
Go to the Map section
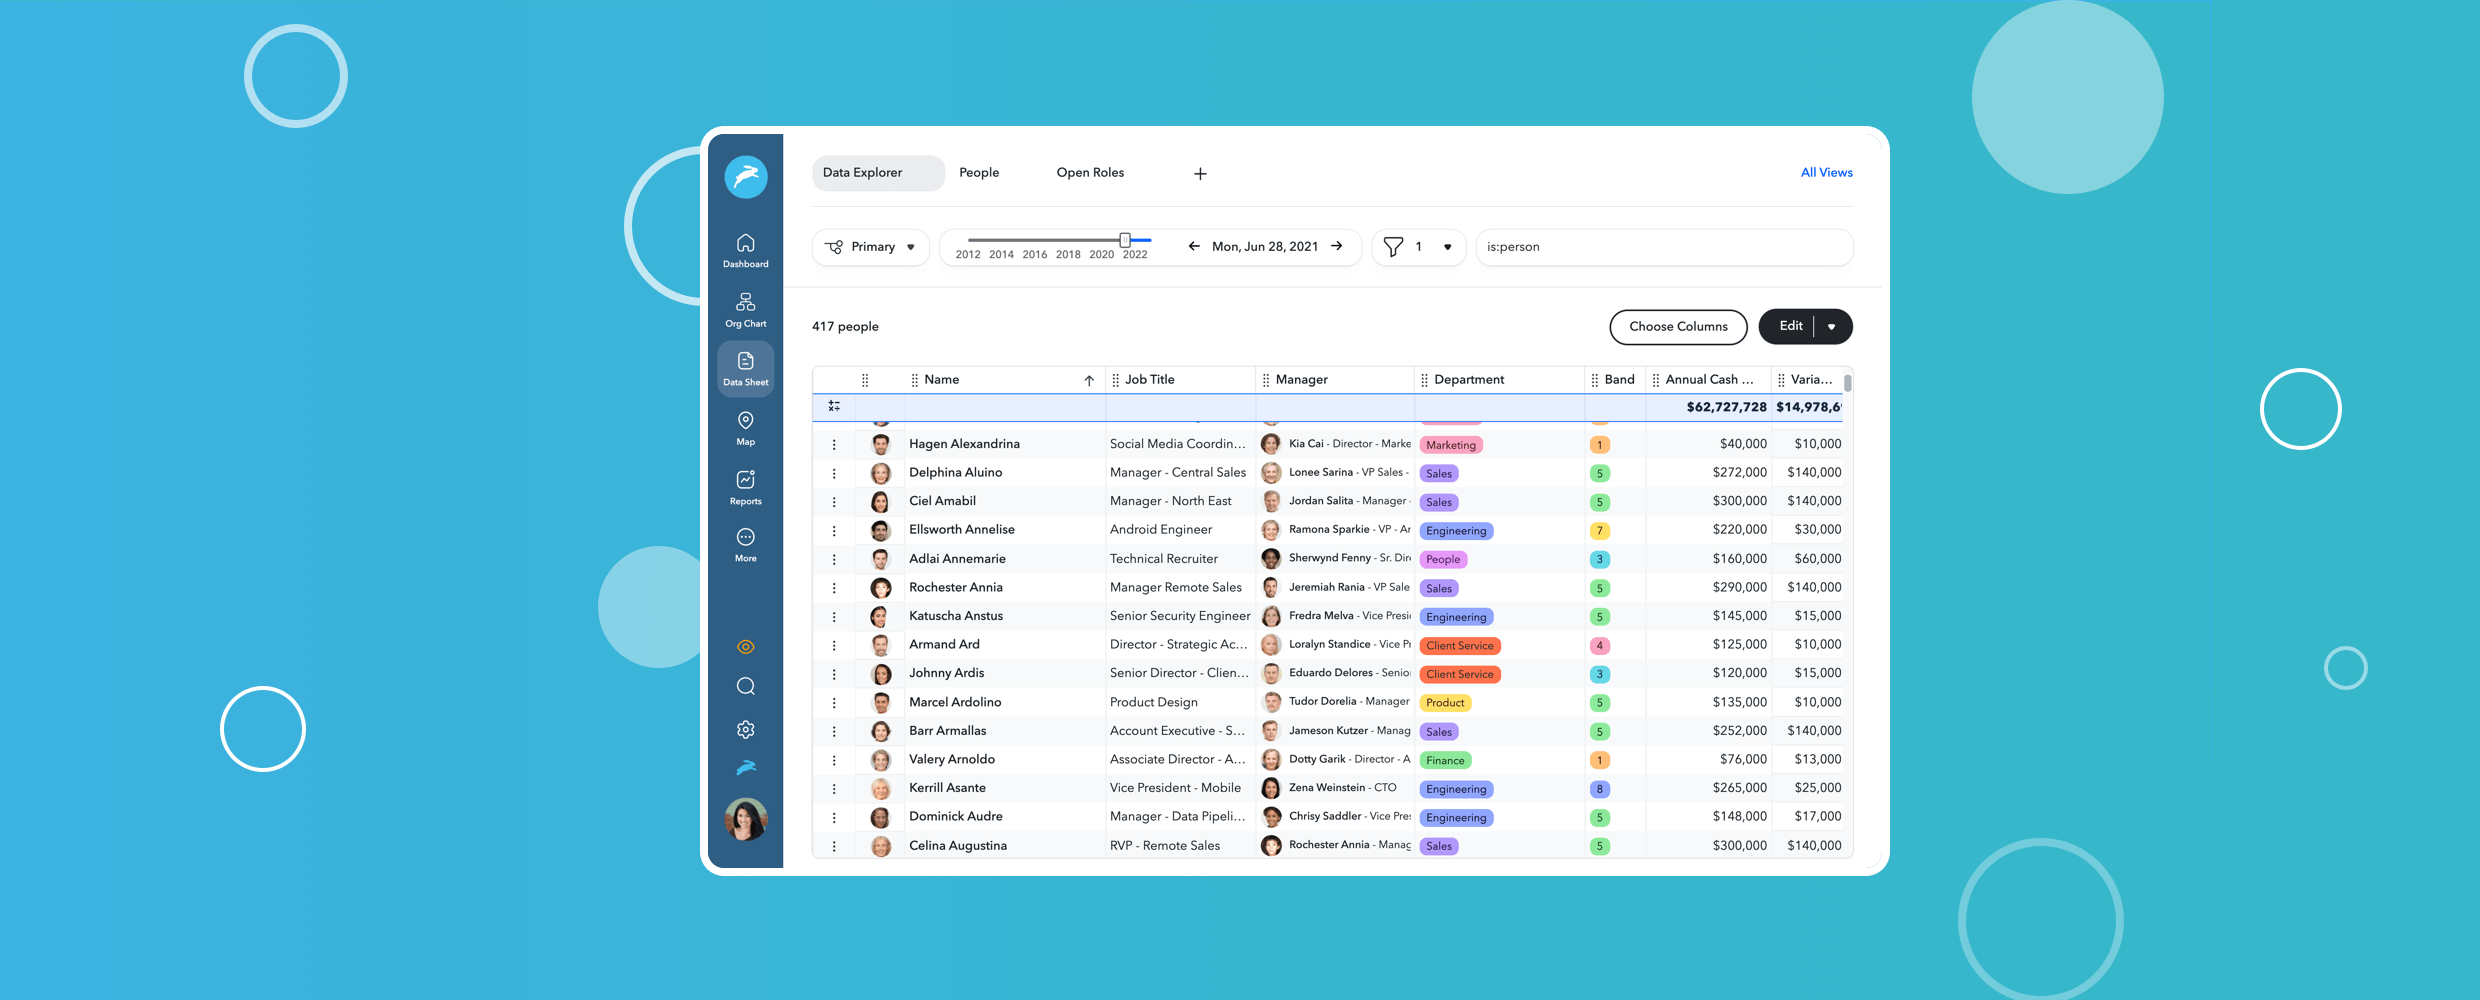[x=745, y=427]
